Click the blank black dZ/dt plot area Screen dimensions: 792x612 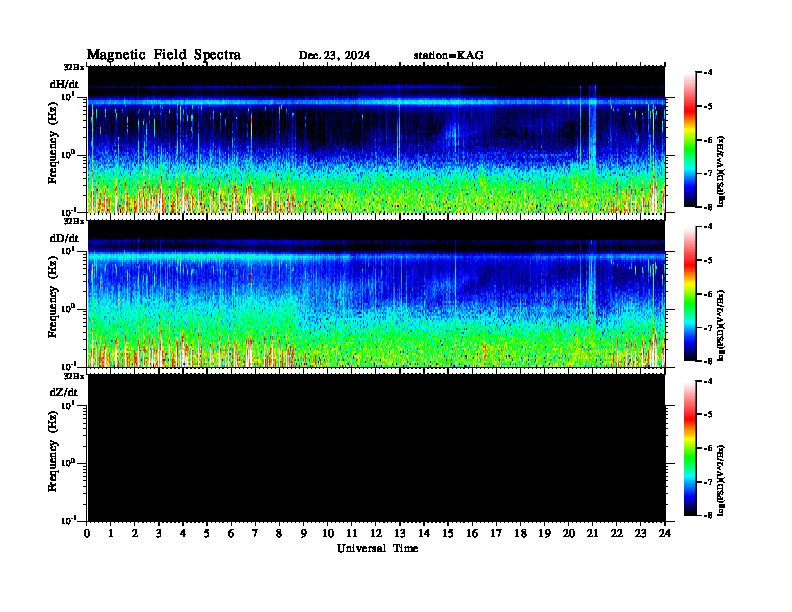pos(376,448)
